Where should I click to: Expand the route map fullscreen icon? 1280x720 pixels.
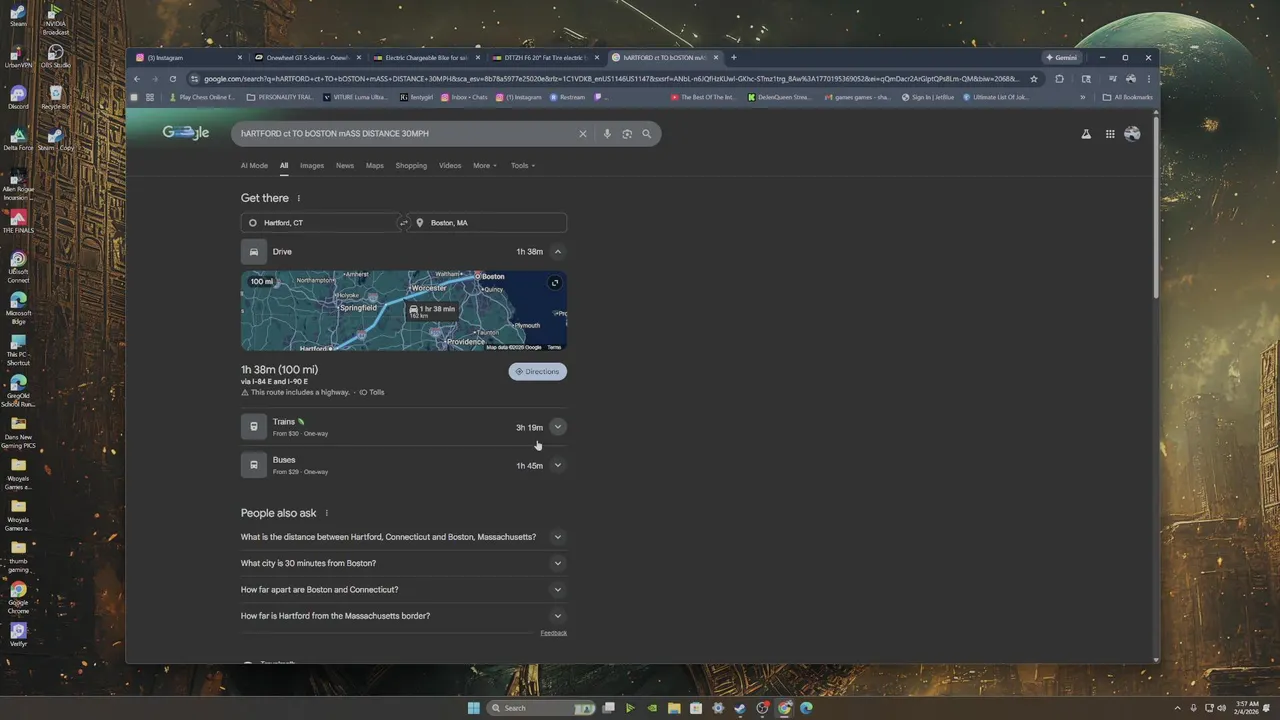coord(555,283)
